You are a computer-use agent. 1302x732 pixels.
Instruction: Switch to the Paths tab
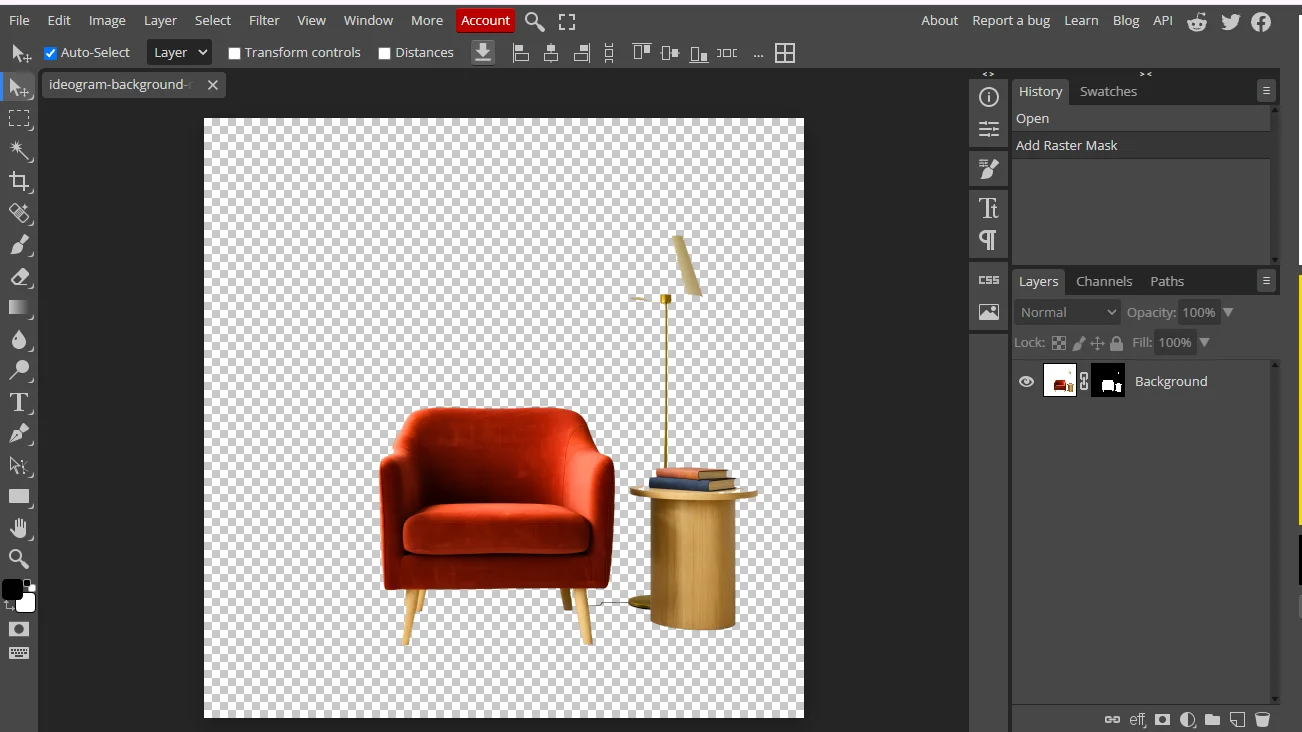(1167, 281)
